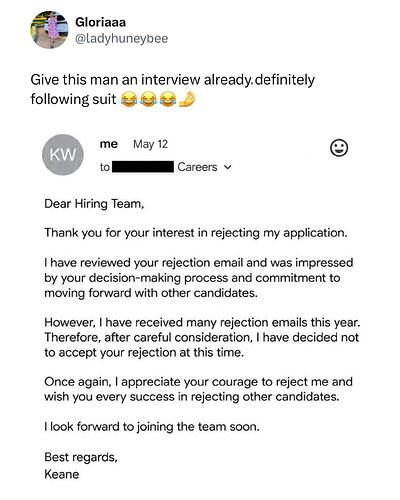Click the 'Best regards,' sign-off line
This screenshot has height=500, width=400.
[81, 457]
